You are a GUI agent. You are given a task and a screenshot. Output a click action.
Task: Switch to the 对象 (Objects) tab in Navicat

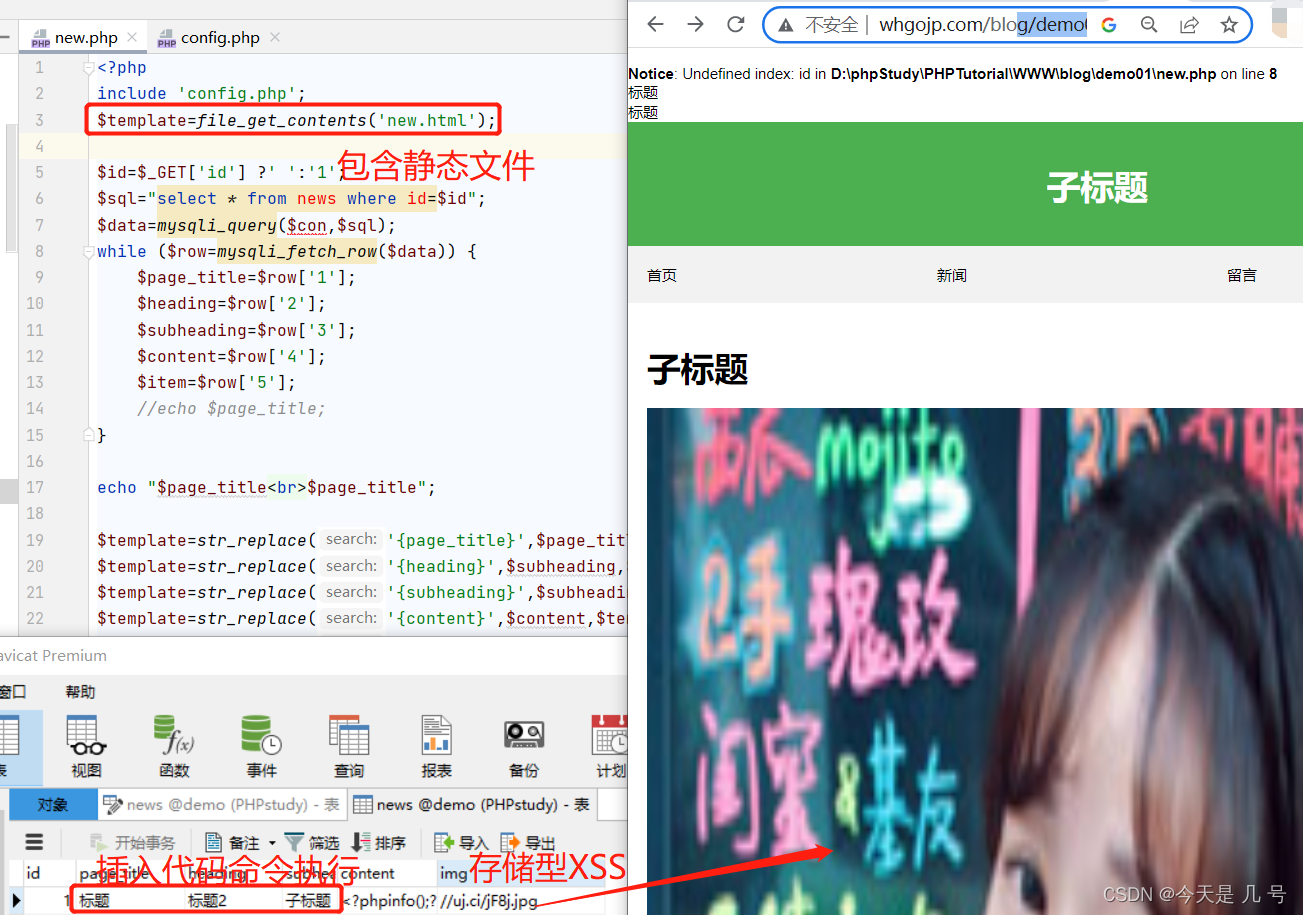pos(53,804)
